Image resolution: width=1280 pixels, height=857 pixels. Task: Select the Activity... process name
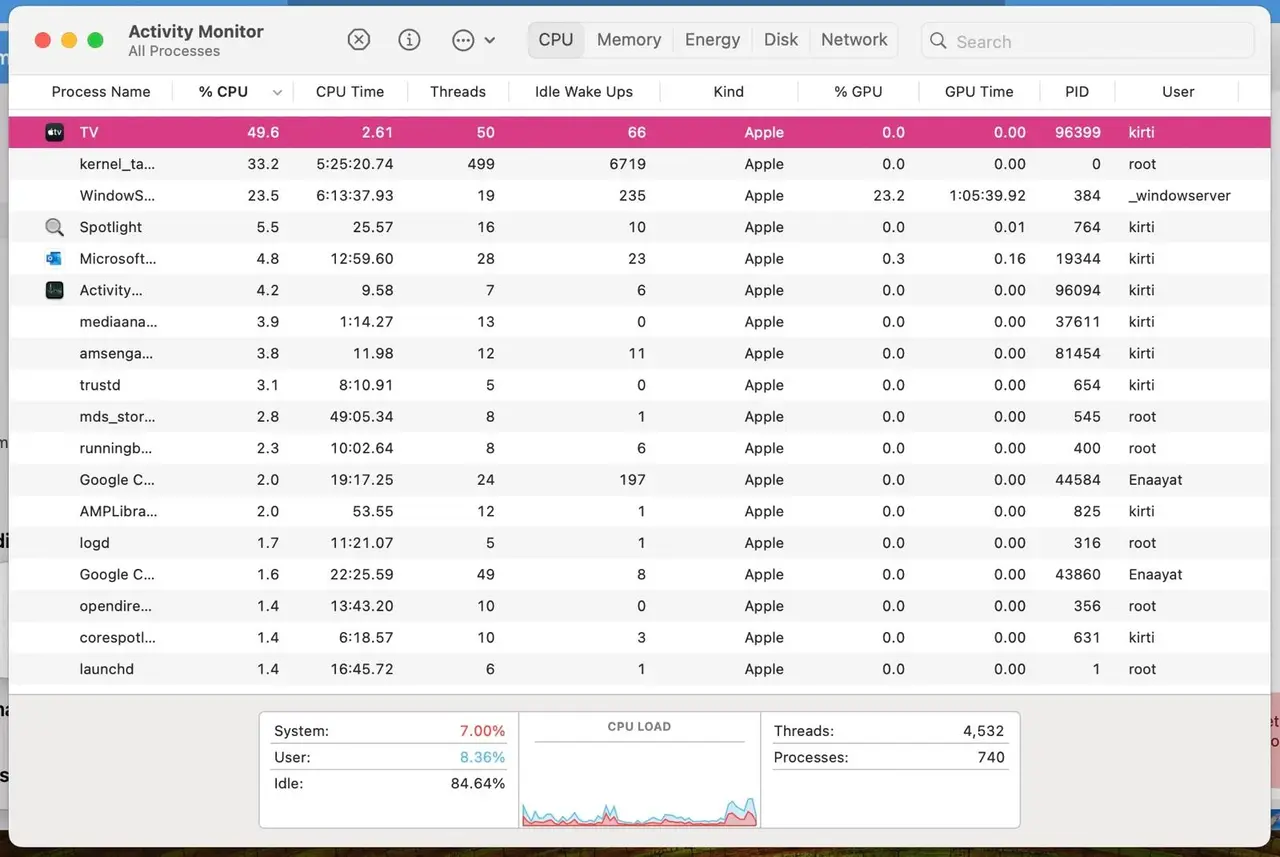[111, 290]
